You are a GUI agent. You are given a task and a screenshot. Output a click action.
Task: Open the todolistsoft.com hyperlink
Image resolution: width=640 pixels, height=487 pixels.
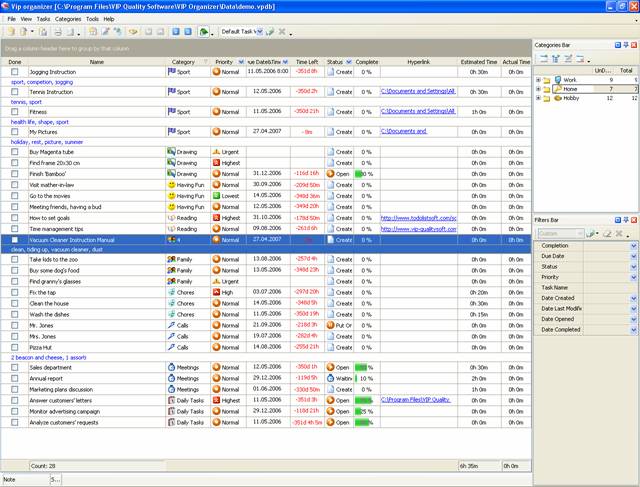[419, 217]
